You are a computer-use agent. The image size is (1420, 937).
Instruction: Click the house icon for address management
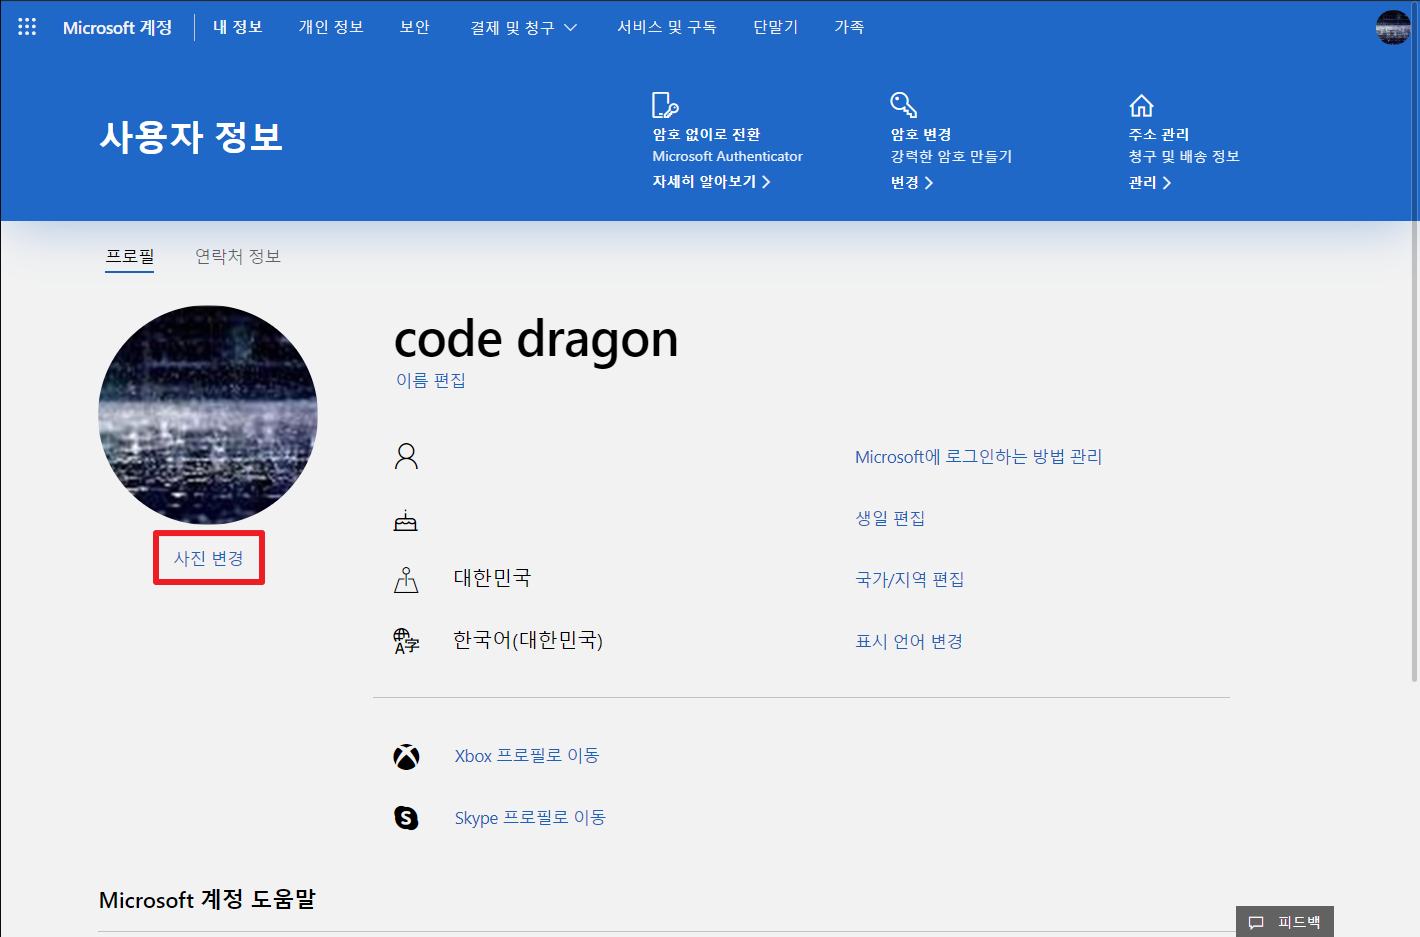pos(1142,106)
